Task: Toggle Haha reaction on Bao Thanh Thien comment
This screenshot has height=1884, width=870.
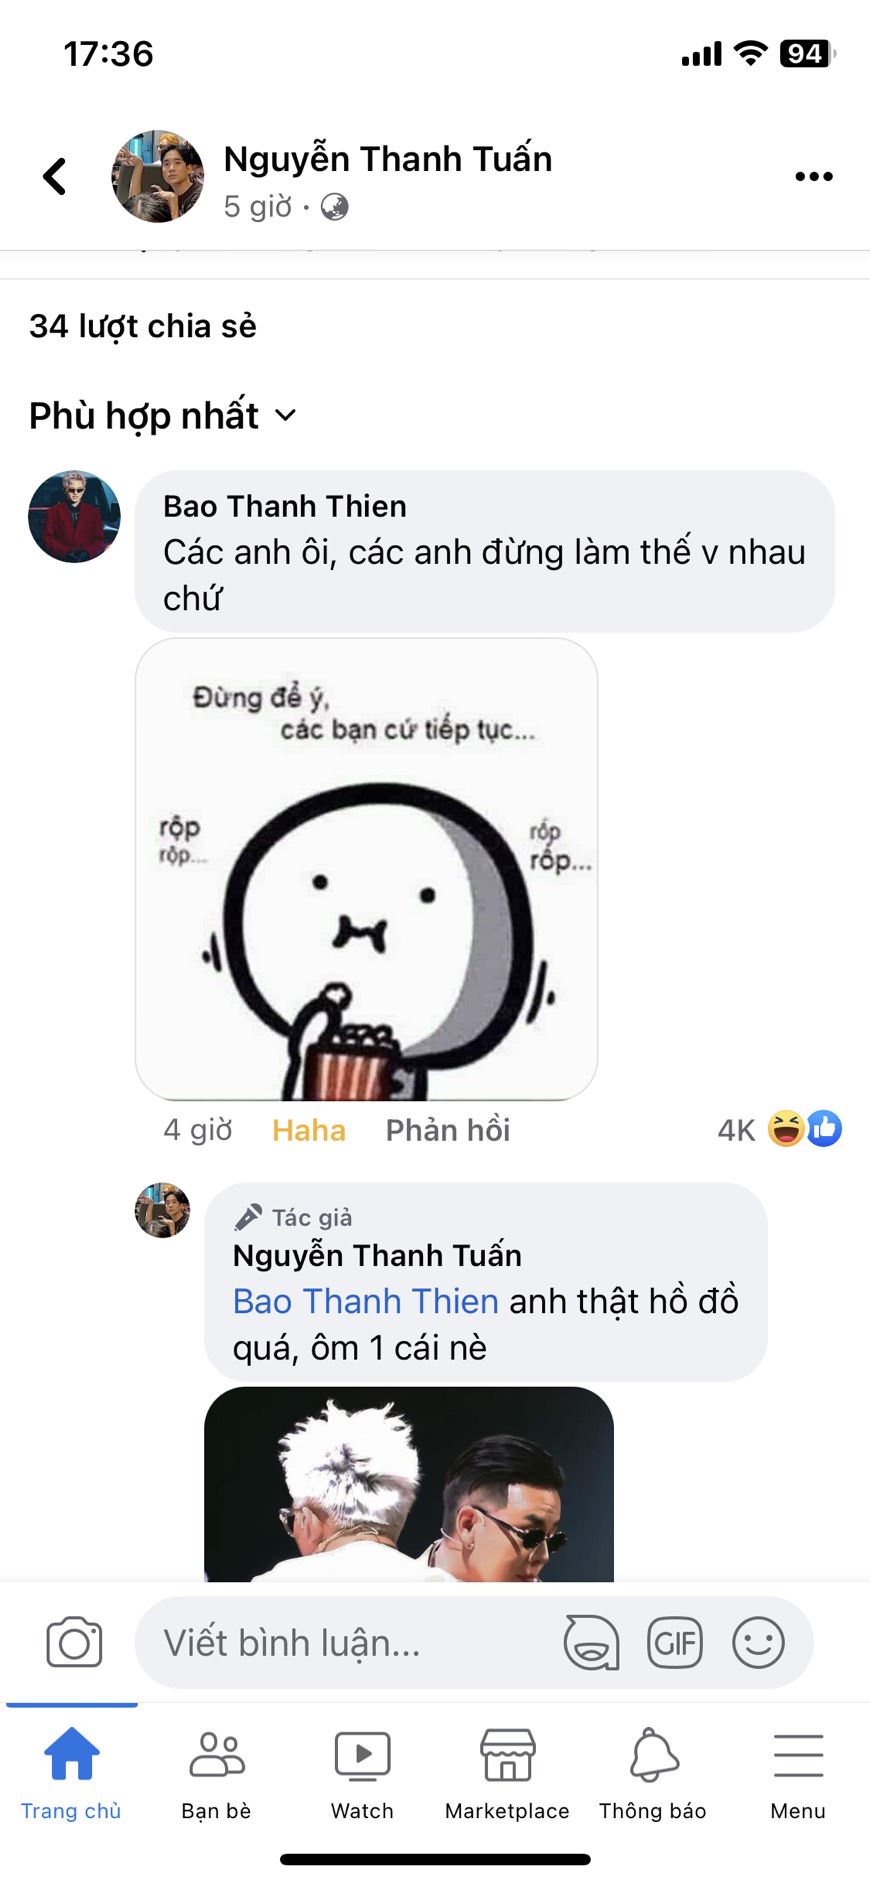Action: coord(308,1130)
